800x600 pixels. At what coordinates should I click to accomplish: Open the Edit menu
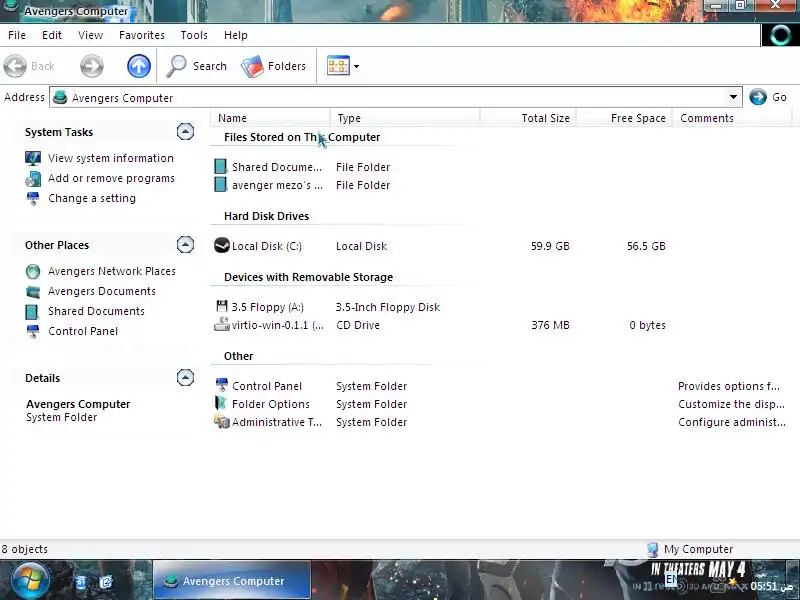52,35
